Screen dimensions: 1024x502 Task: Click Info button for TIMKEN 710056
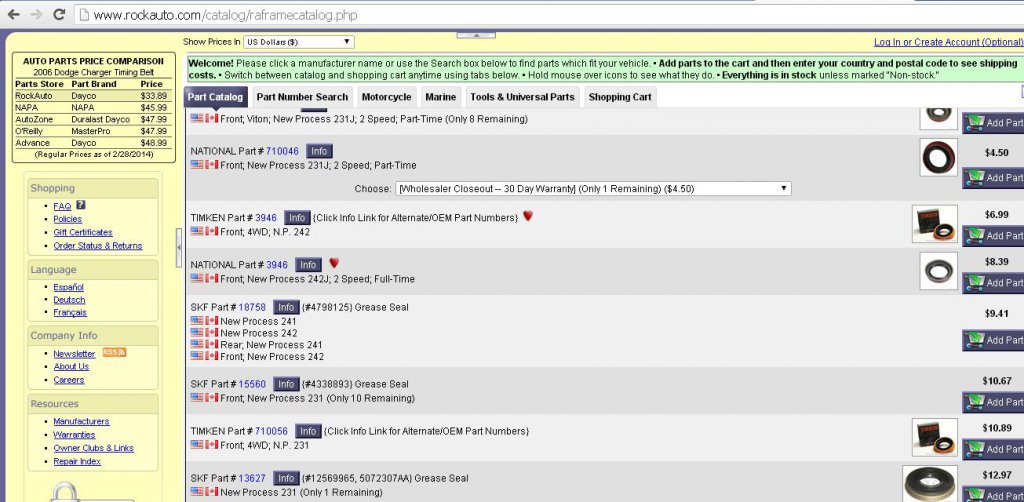pyautogui.click(x=308, y=431)
